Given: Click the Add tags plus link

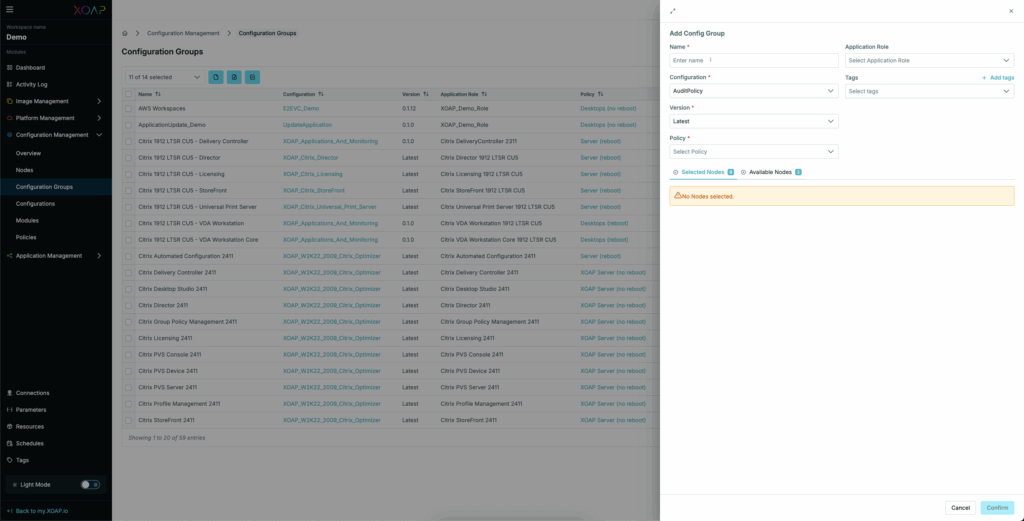Looking at the screenshot, I should tap(997, 77).
